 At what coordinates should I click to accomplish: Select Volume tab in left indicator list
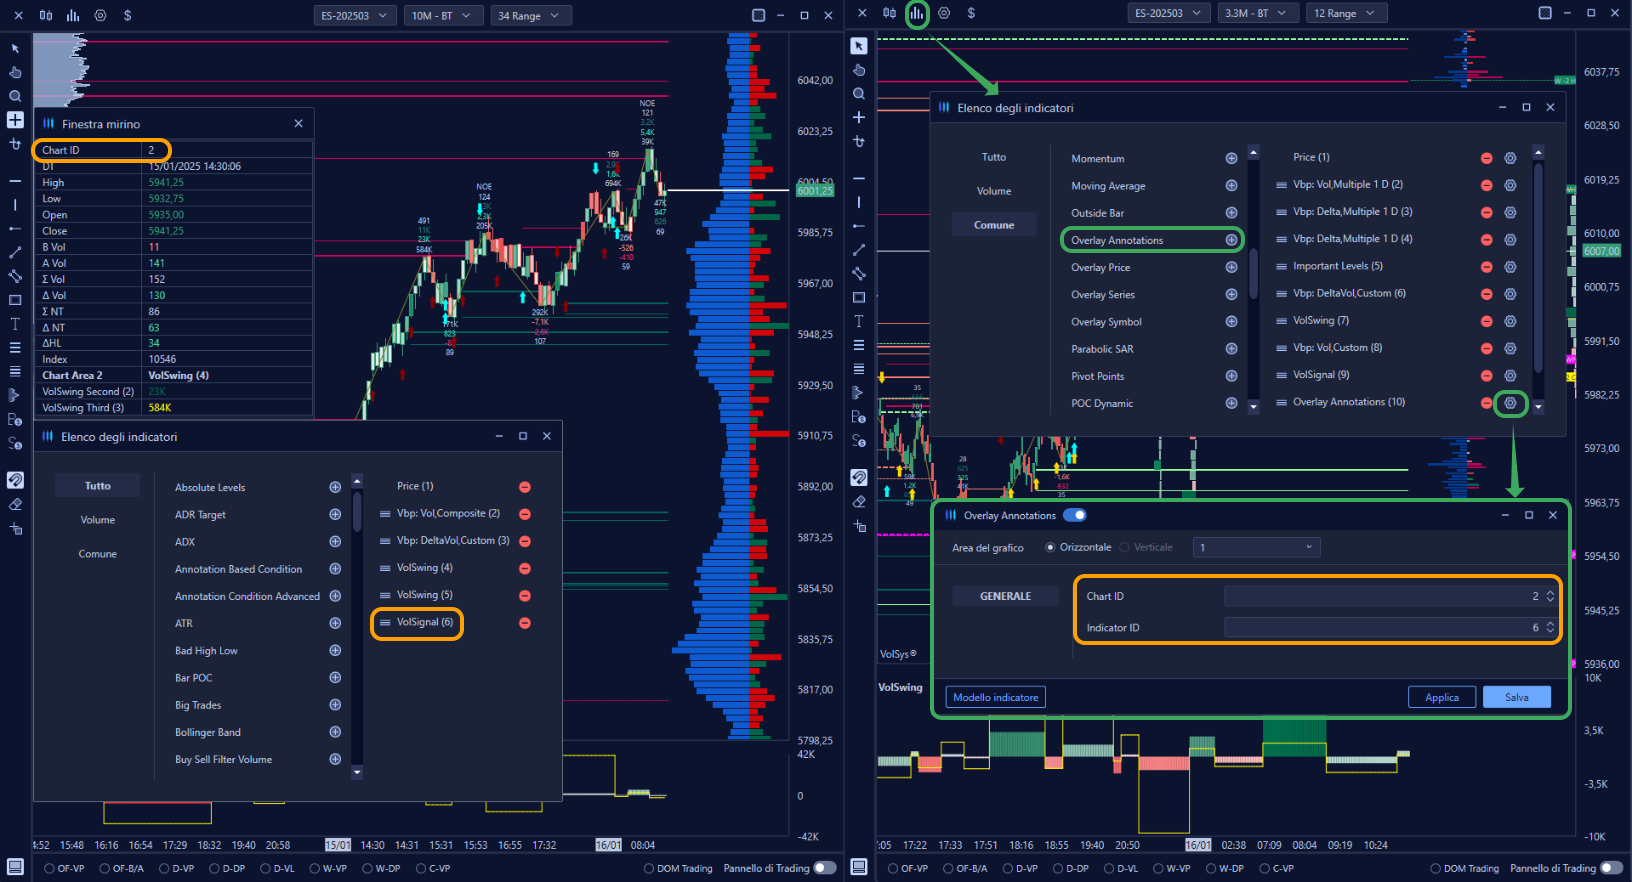98,520
